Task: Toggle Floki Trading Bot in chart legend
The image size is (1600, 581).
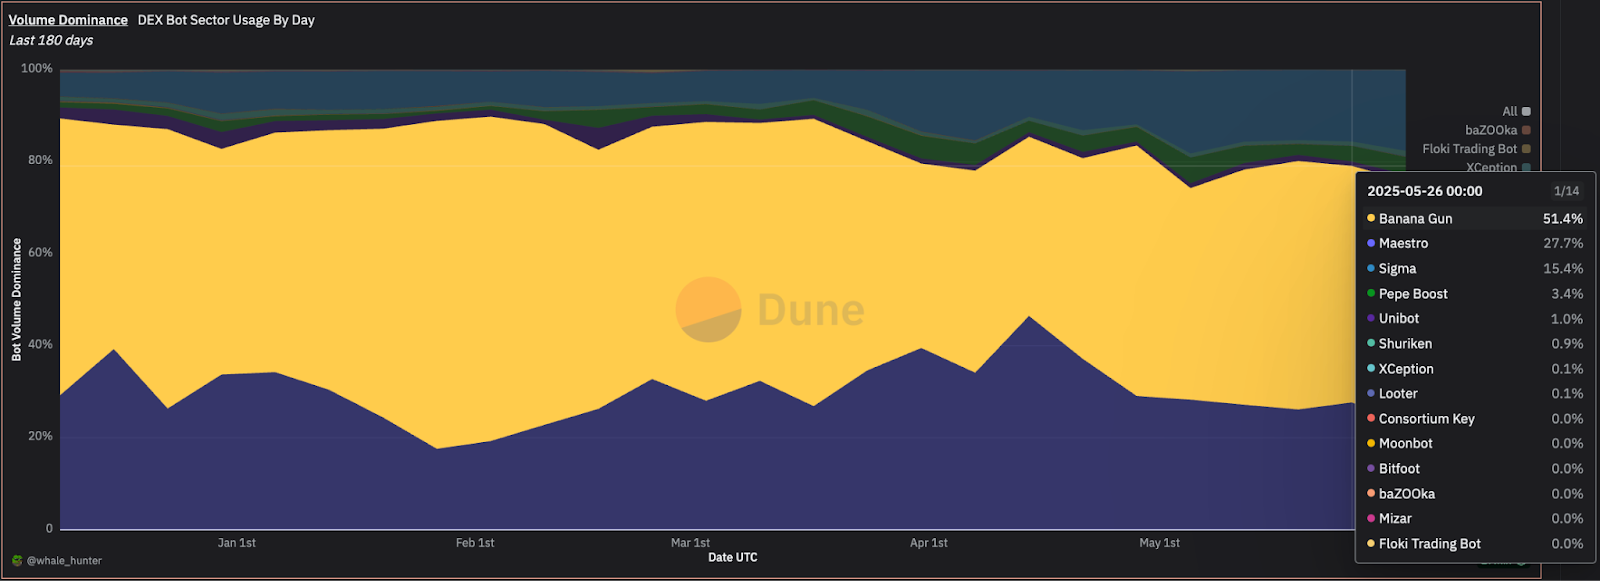Action: (x=1476, y=149)
